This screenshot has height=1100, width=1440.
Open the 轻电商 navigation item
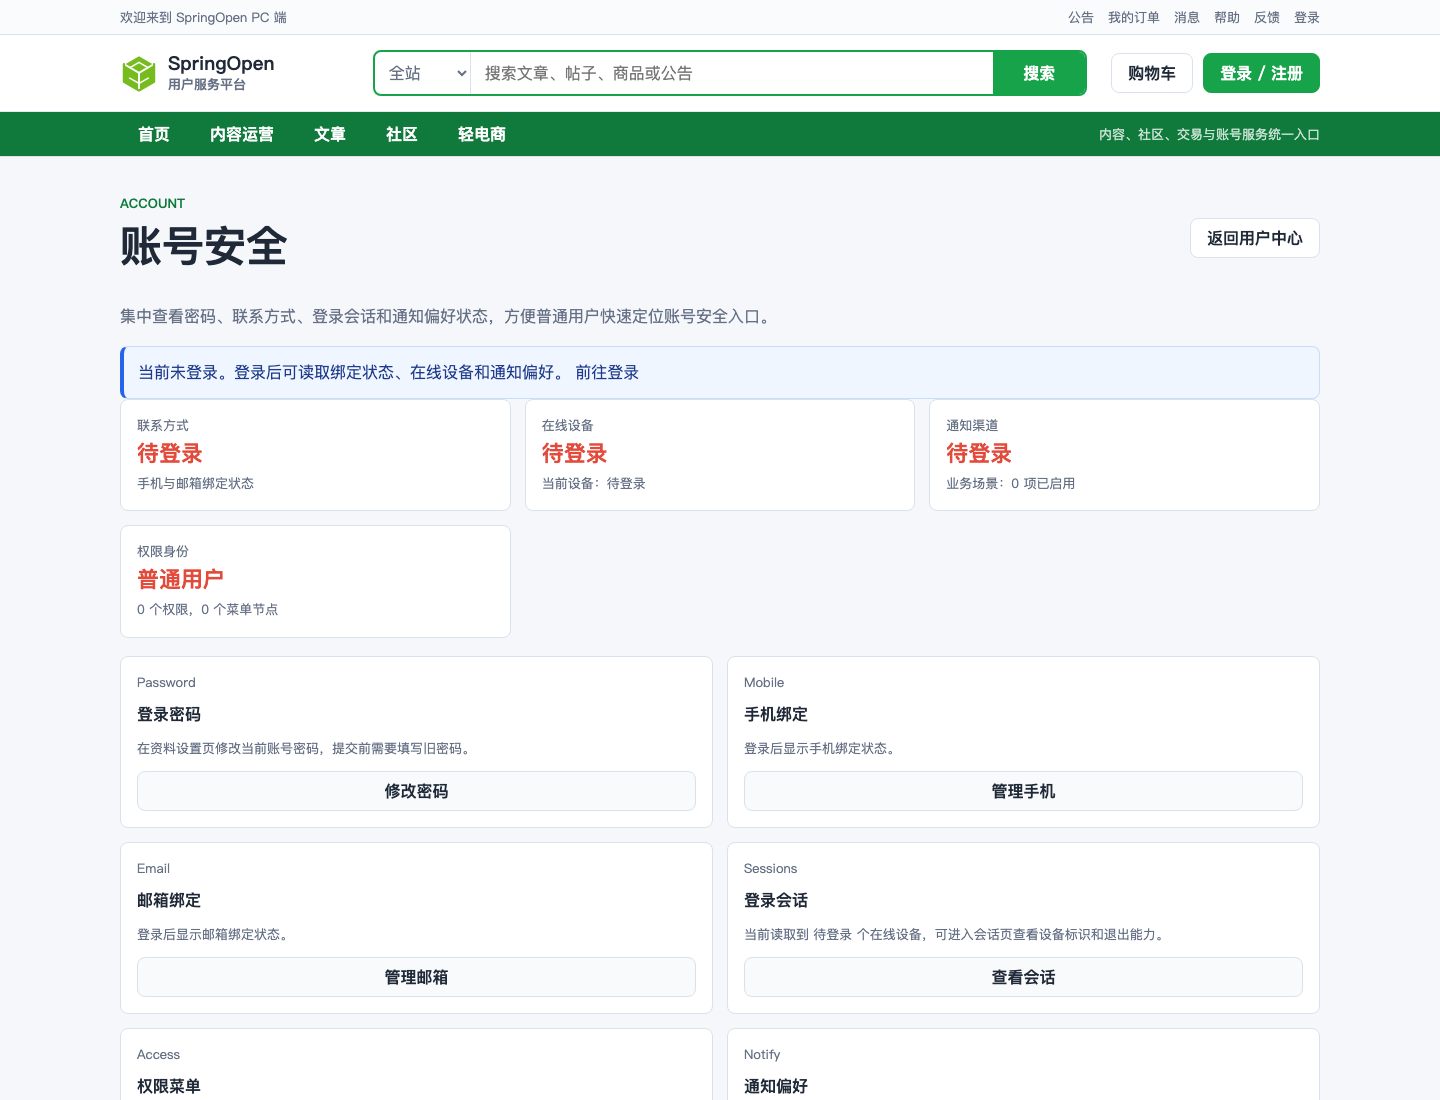coord(482,134)
